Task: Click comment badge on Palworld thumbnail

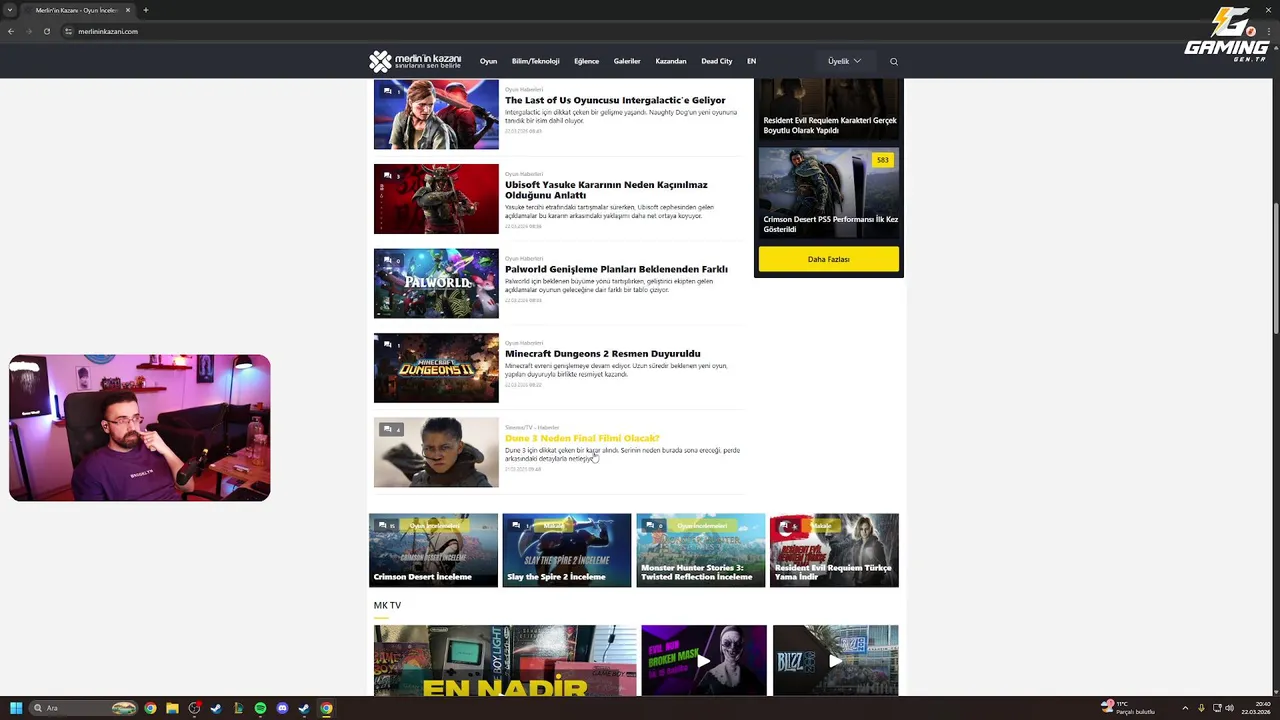Action: (392, 260)
